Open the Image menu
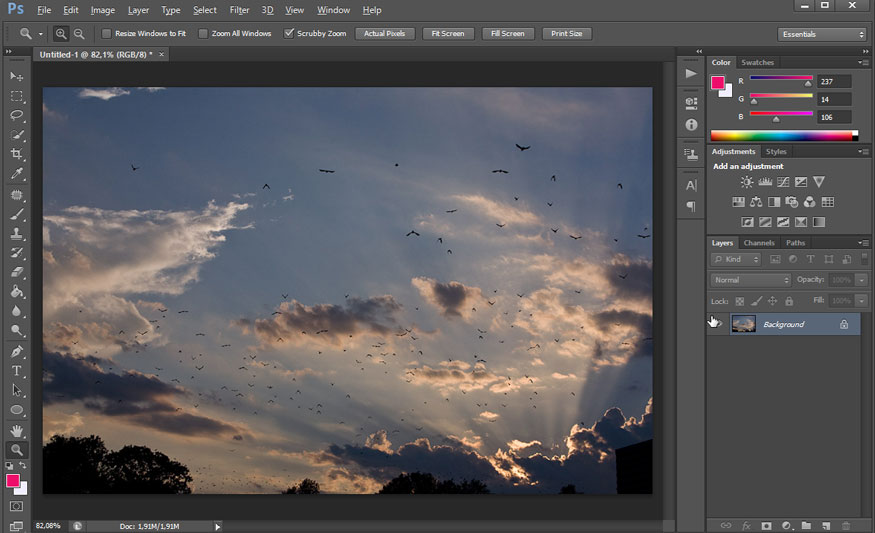The width and height of the screenshot is (875, 533). click(103, 10)
